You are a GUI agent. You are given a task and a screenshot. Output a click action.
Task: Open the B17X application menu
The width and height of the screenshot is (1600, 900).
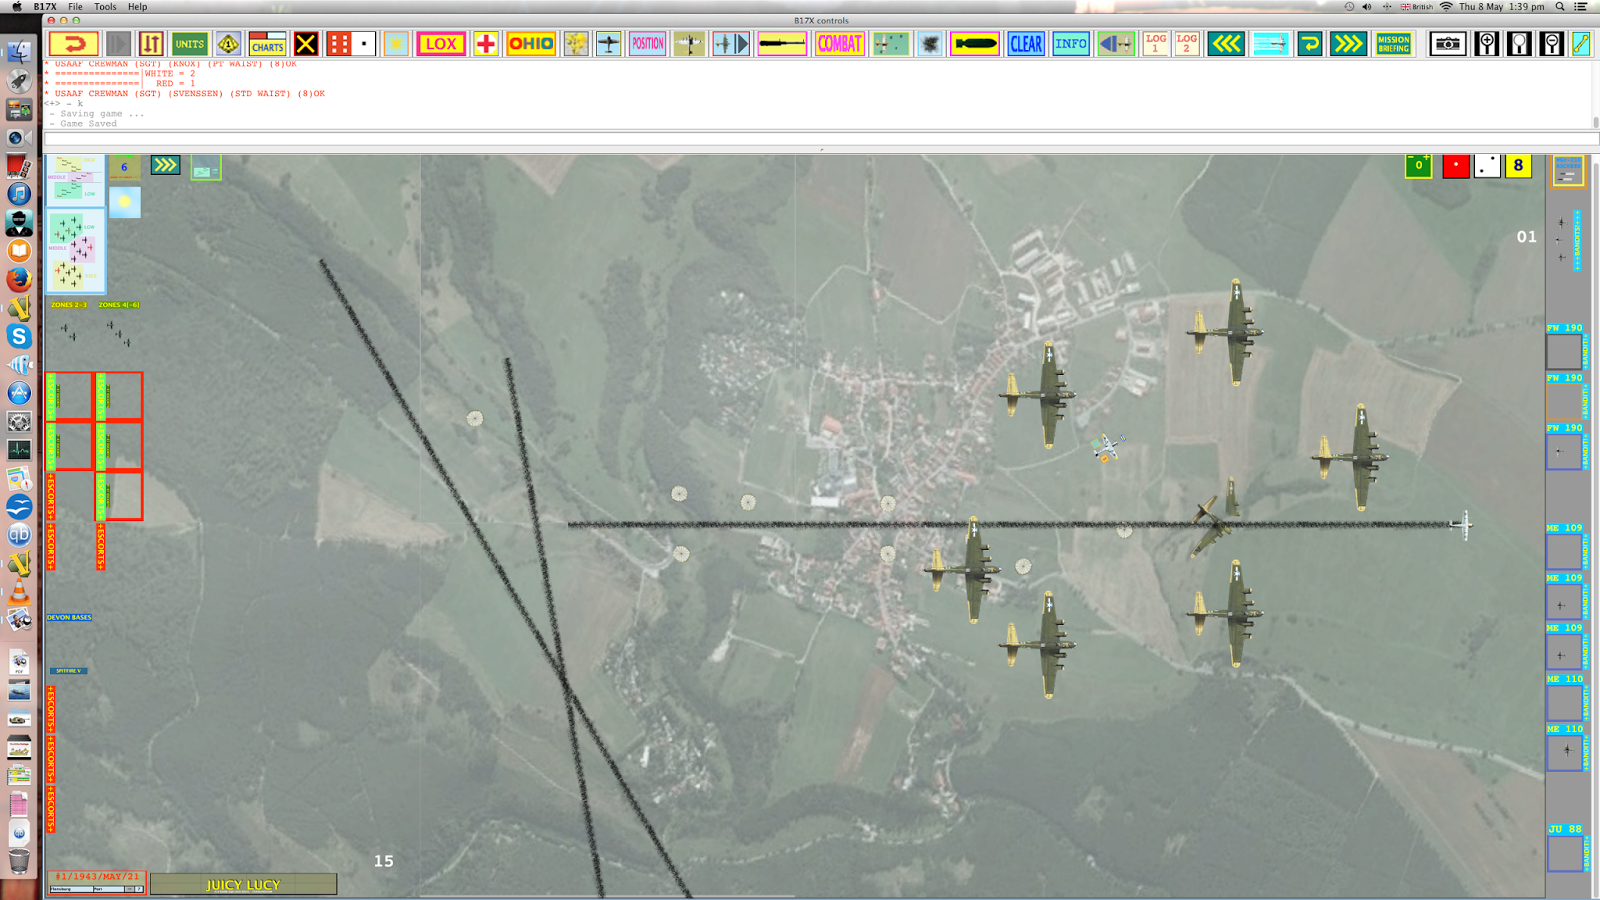[45, 7]
